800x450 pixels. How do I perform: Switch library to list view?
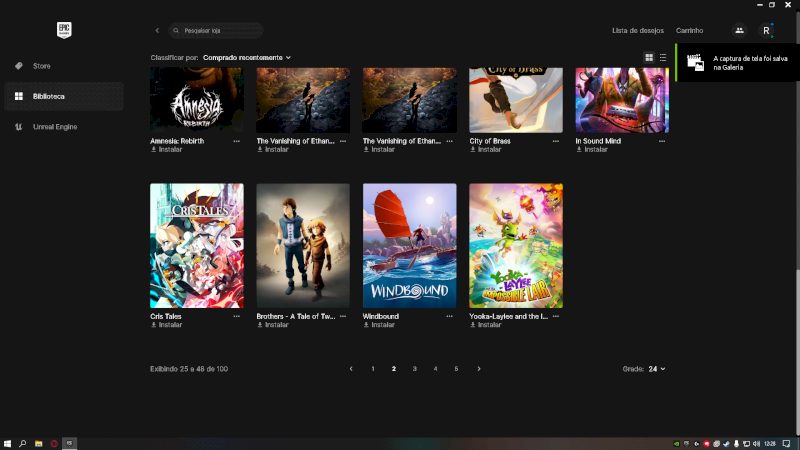[663, 58]
